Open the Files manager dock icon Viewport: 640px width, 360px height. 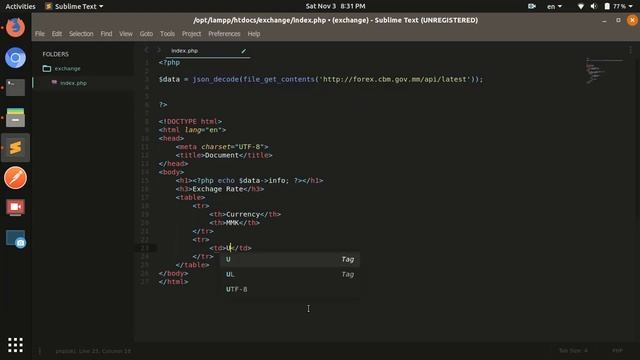tap(15, 118)
